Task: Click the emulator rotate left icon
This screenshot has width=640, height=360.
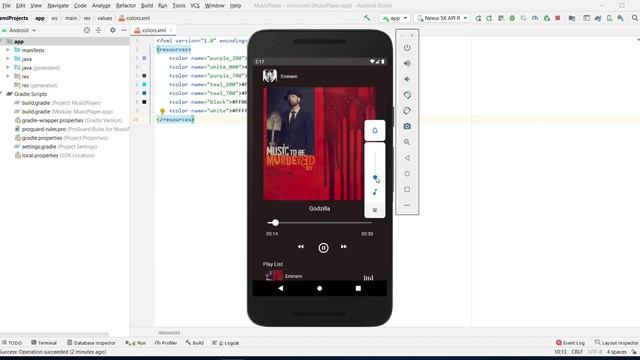Action: pyautogui.click(x=407, y=95)
